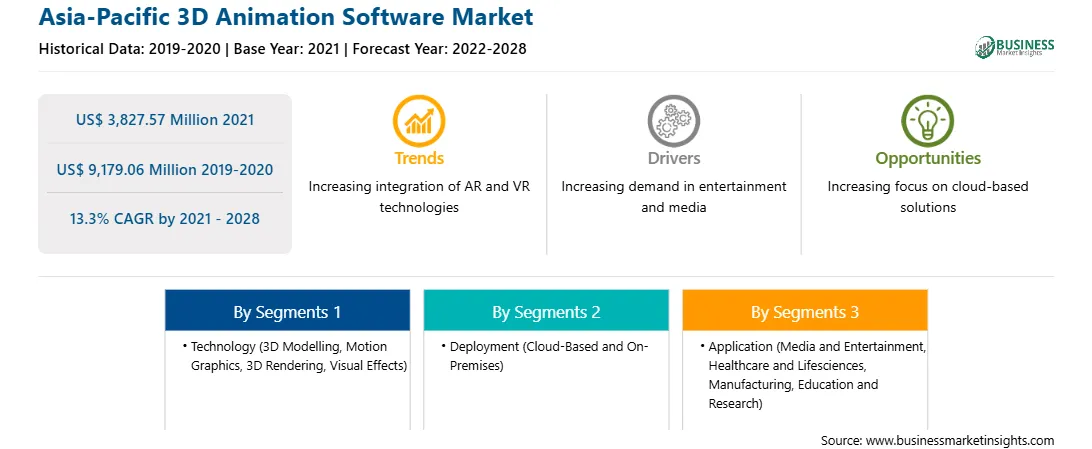This screenshot has width=1092, height=449.
Task: Click the Business Market Insights logo
Action: point(1014,47)
